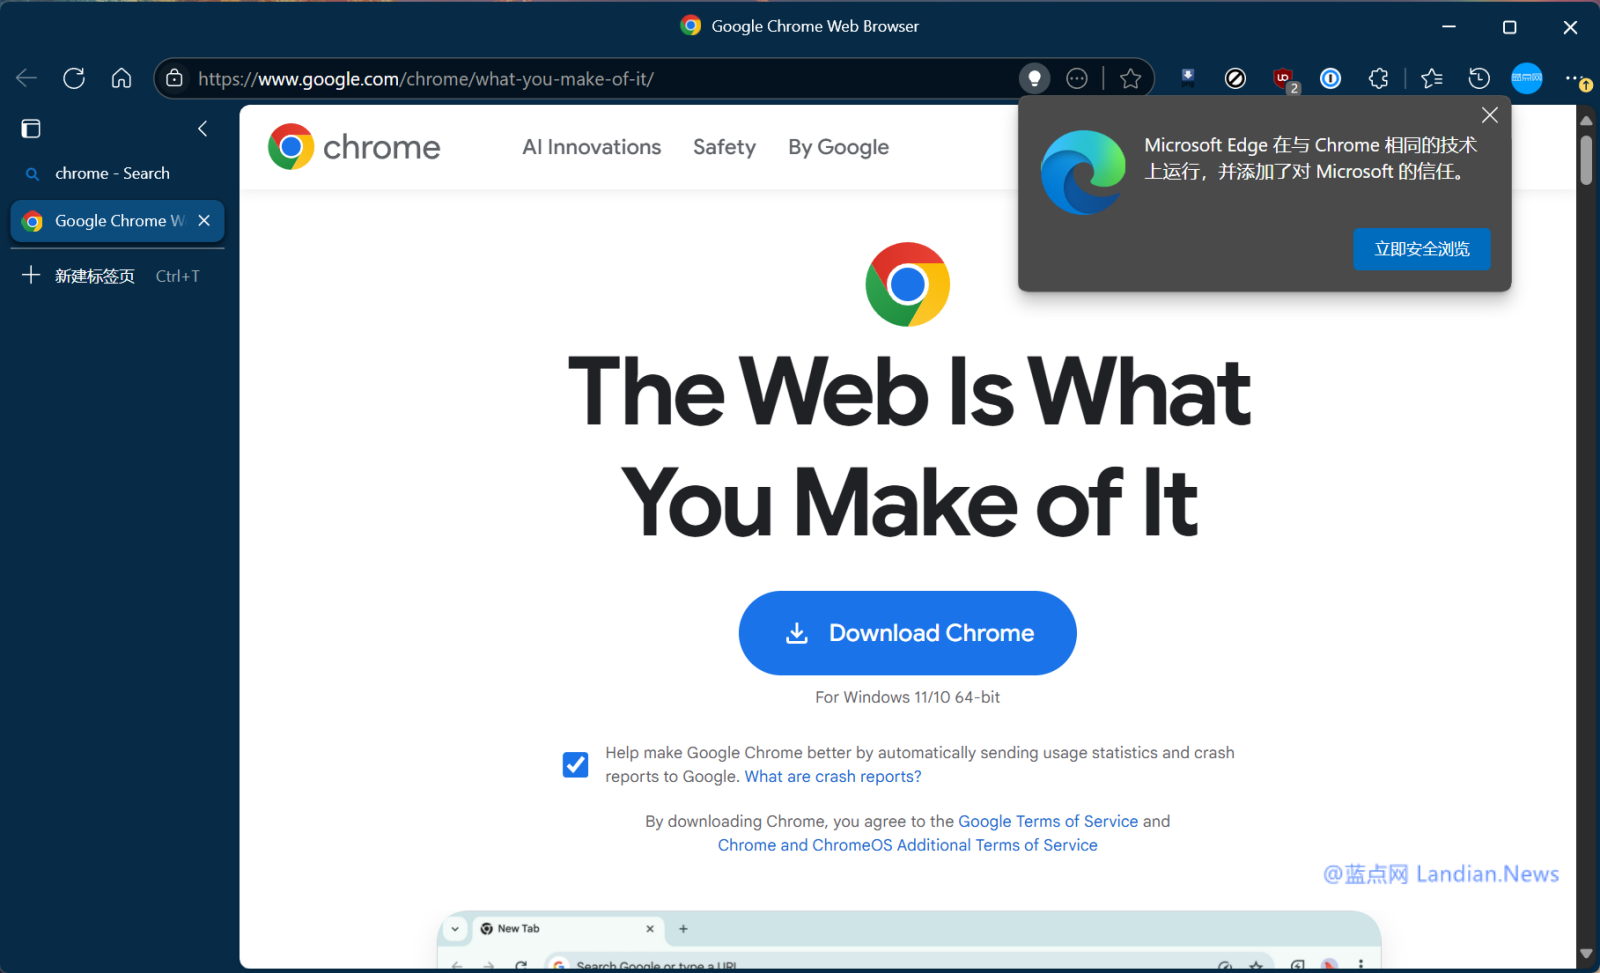Dismiss the Microsoft Edge promo popup
Screen dimensions: 1600x973
pos(1489,115)
